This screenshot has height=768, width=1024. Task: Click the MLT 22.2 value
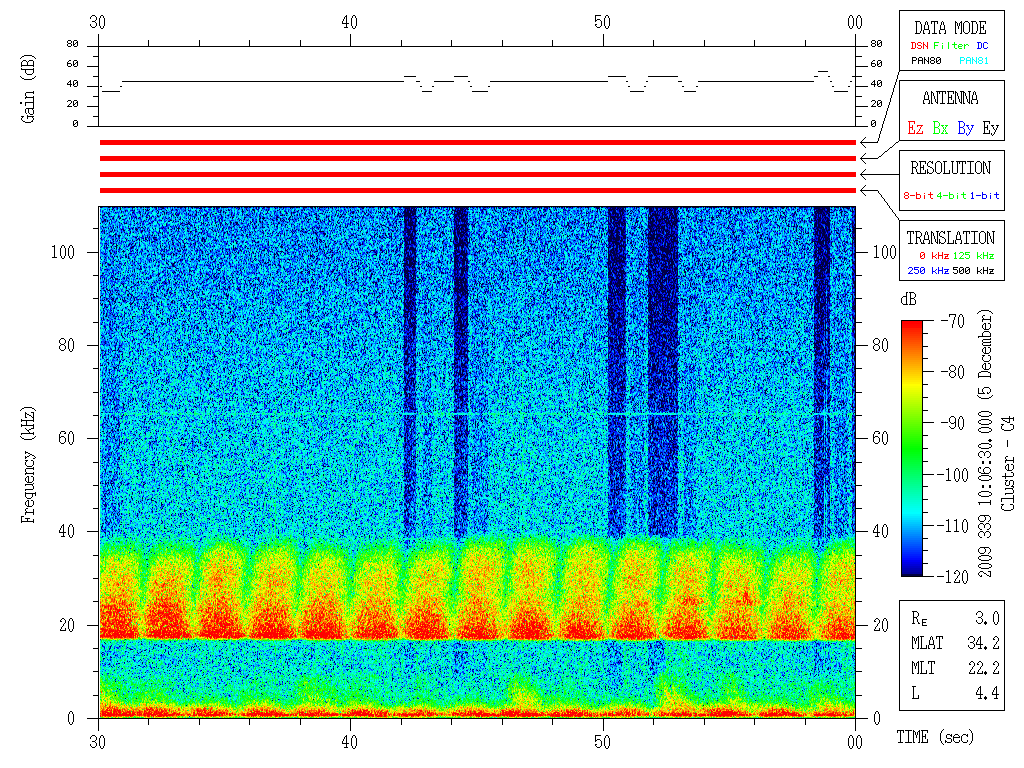click(x=983, y=668)
